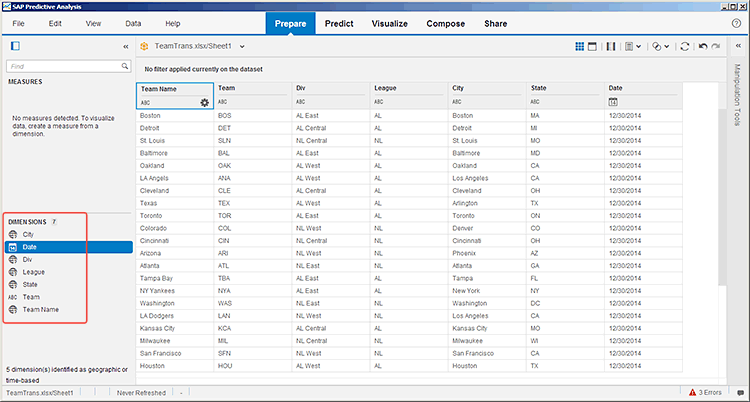The height and width of the screenshot is (402, 750).
Task: Click the 'ON' state cell
Action: tap(565, 216)
